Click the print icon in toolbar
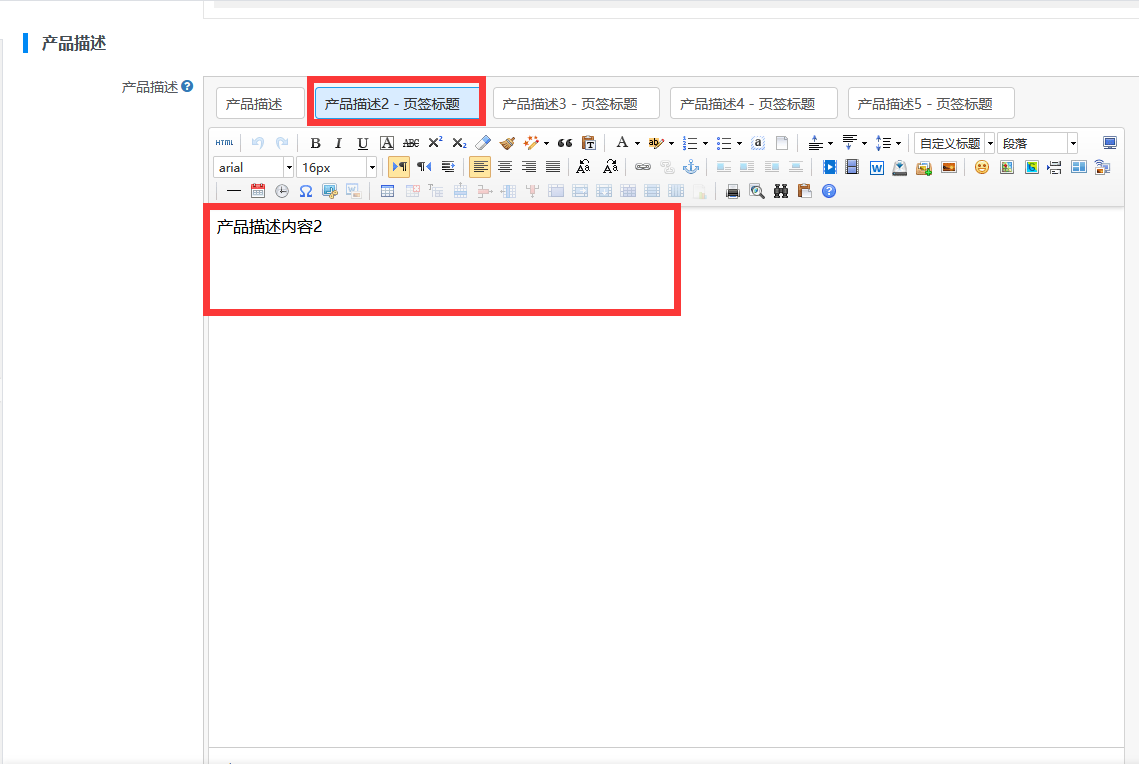The height and width of the screenshot is (764, 1139). [733, 191]
